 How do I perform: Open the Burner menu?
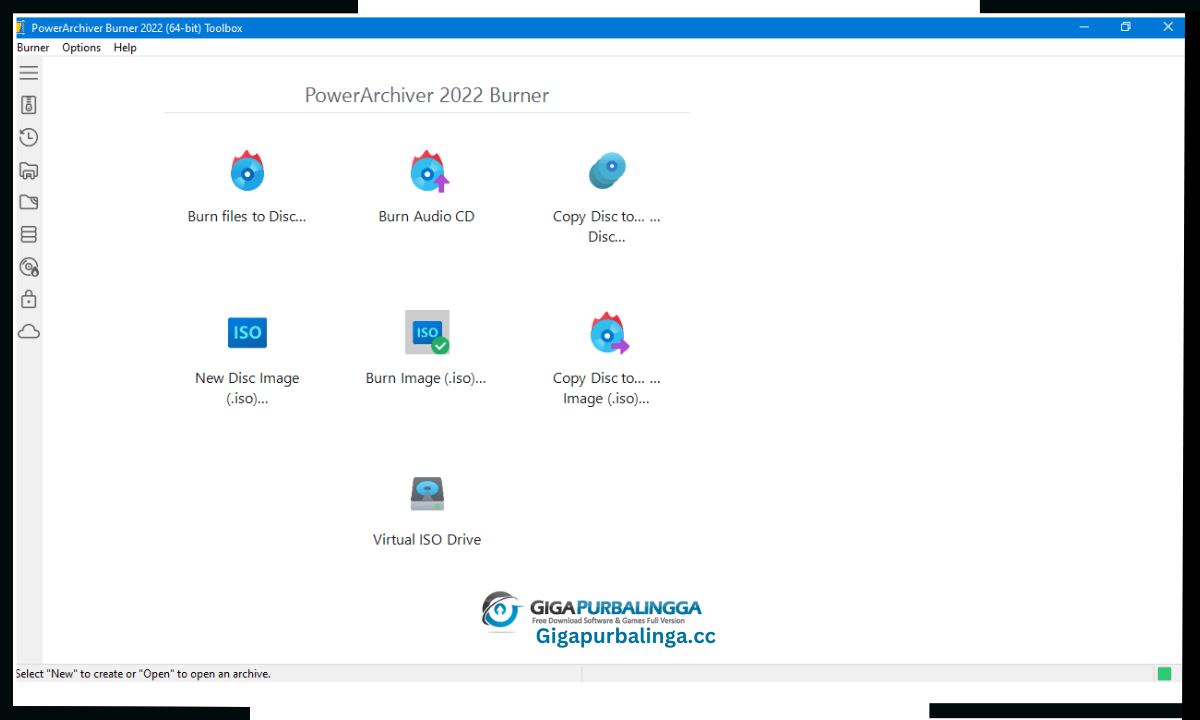33,48
